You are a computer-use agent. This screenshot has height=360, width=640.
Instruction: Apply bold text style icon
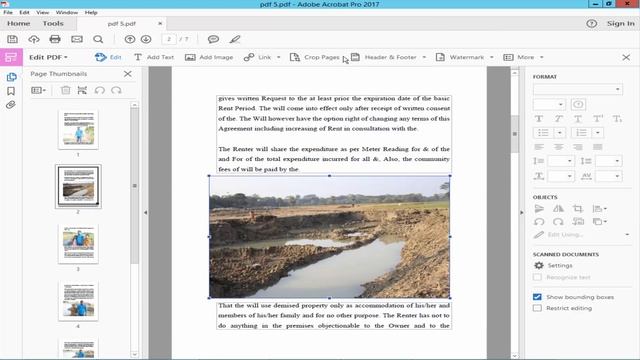pos(539,119)
